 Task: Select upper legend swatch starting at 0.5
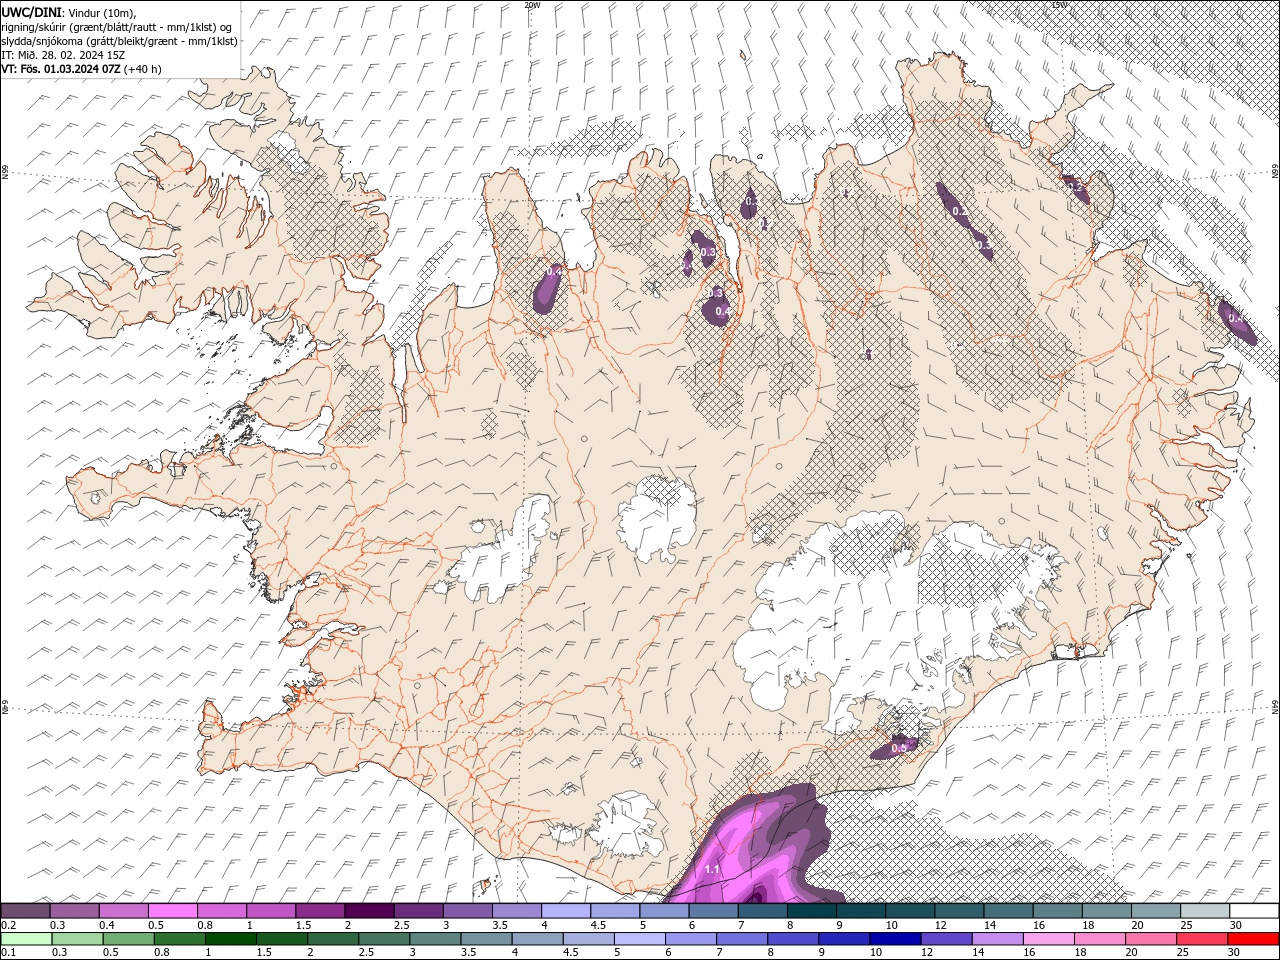[172, 911]
